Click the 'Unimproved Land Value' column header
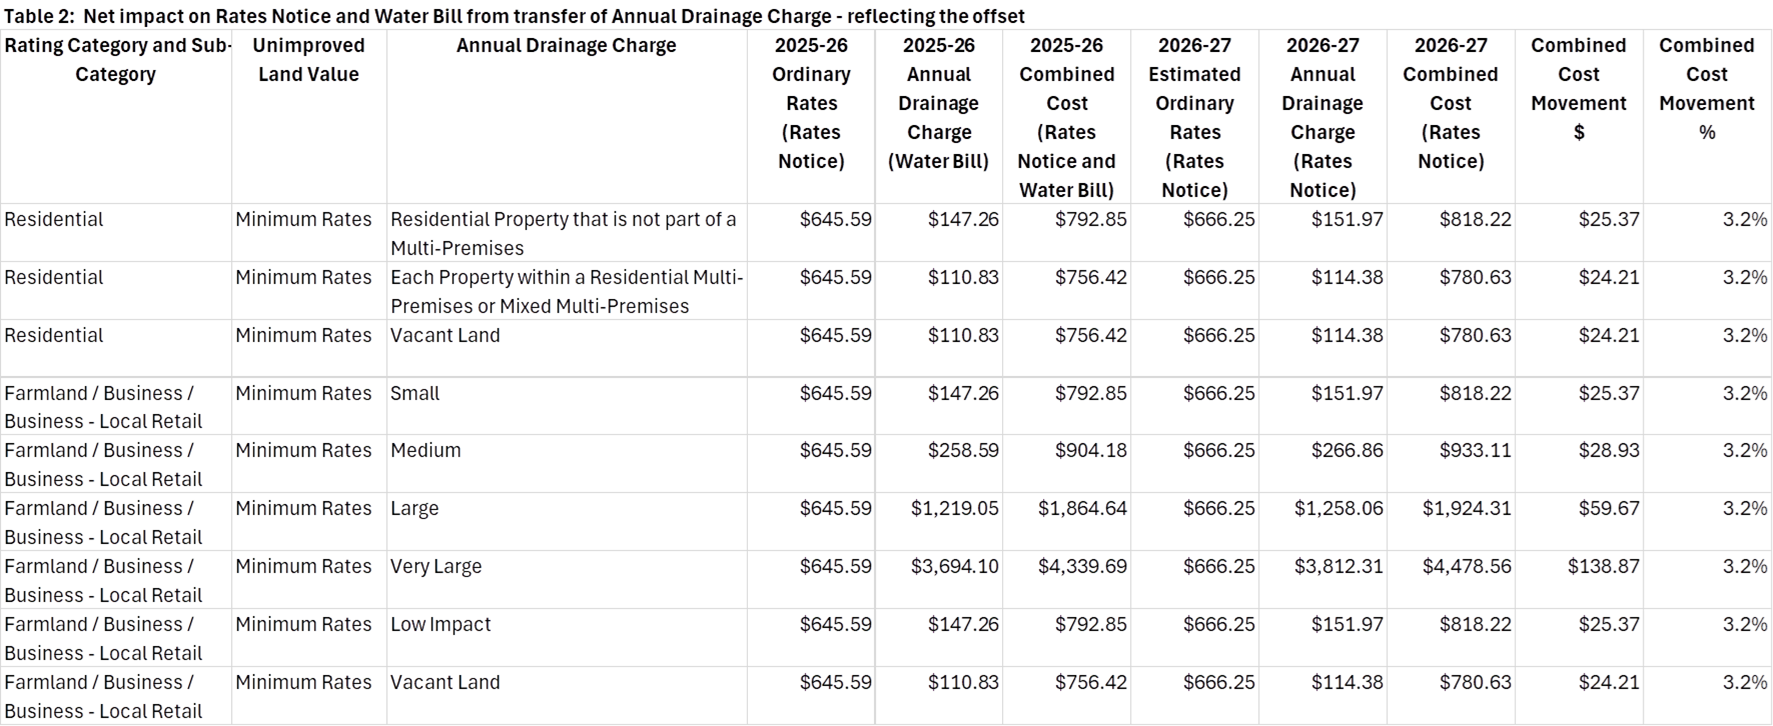The height and width of the screenshot is (726, 1773). click(309, 60)
